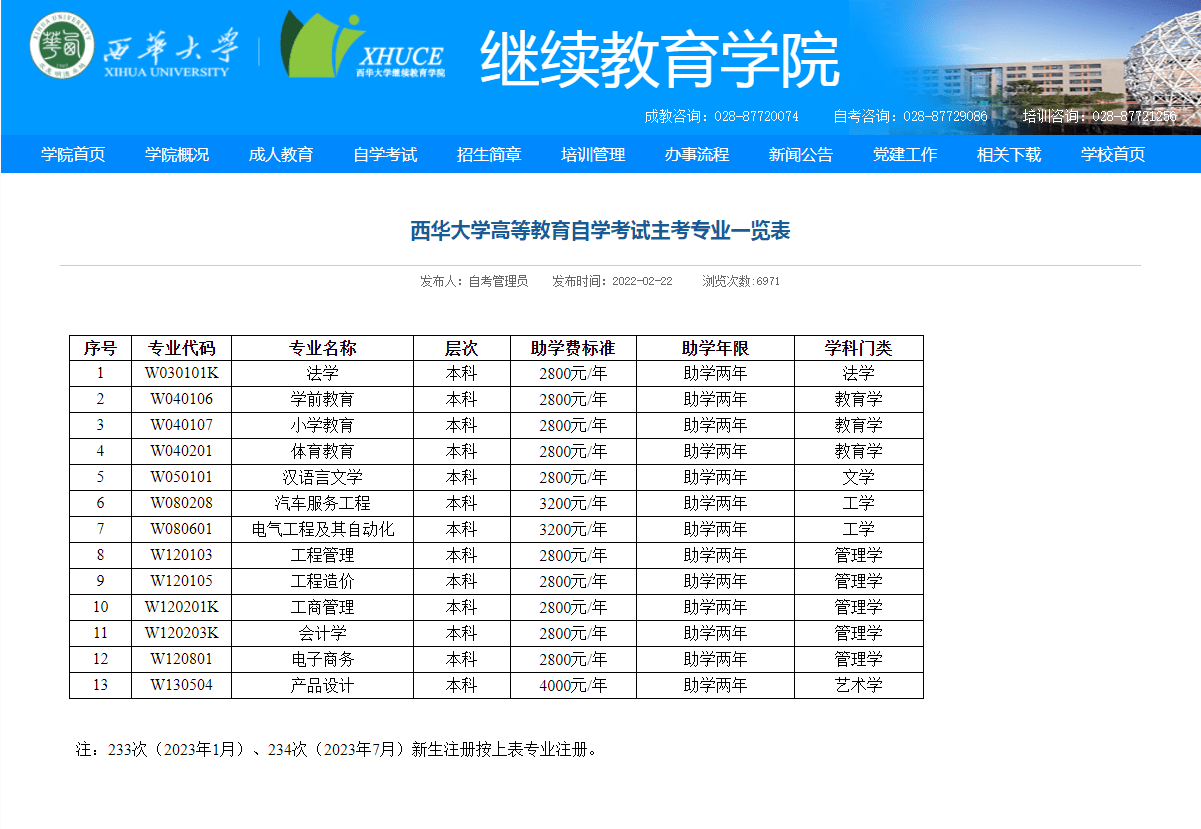Viewport: 1201px width, 829px height.
Task: Click code cell W080601
Action: click(x=182, y=529)
